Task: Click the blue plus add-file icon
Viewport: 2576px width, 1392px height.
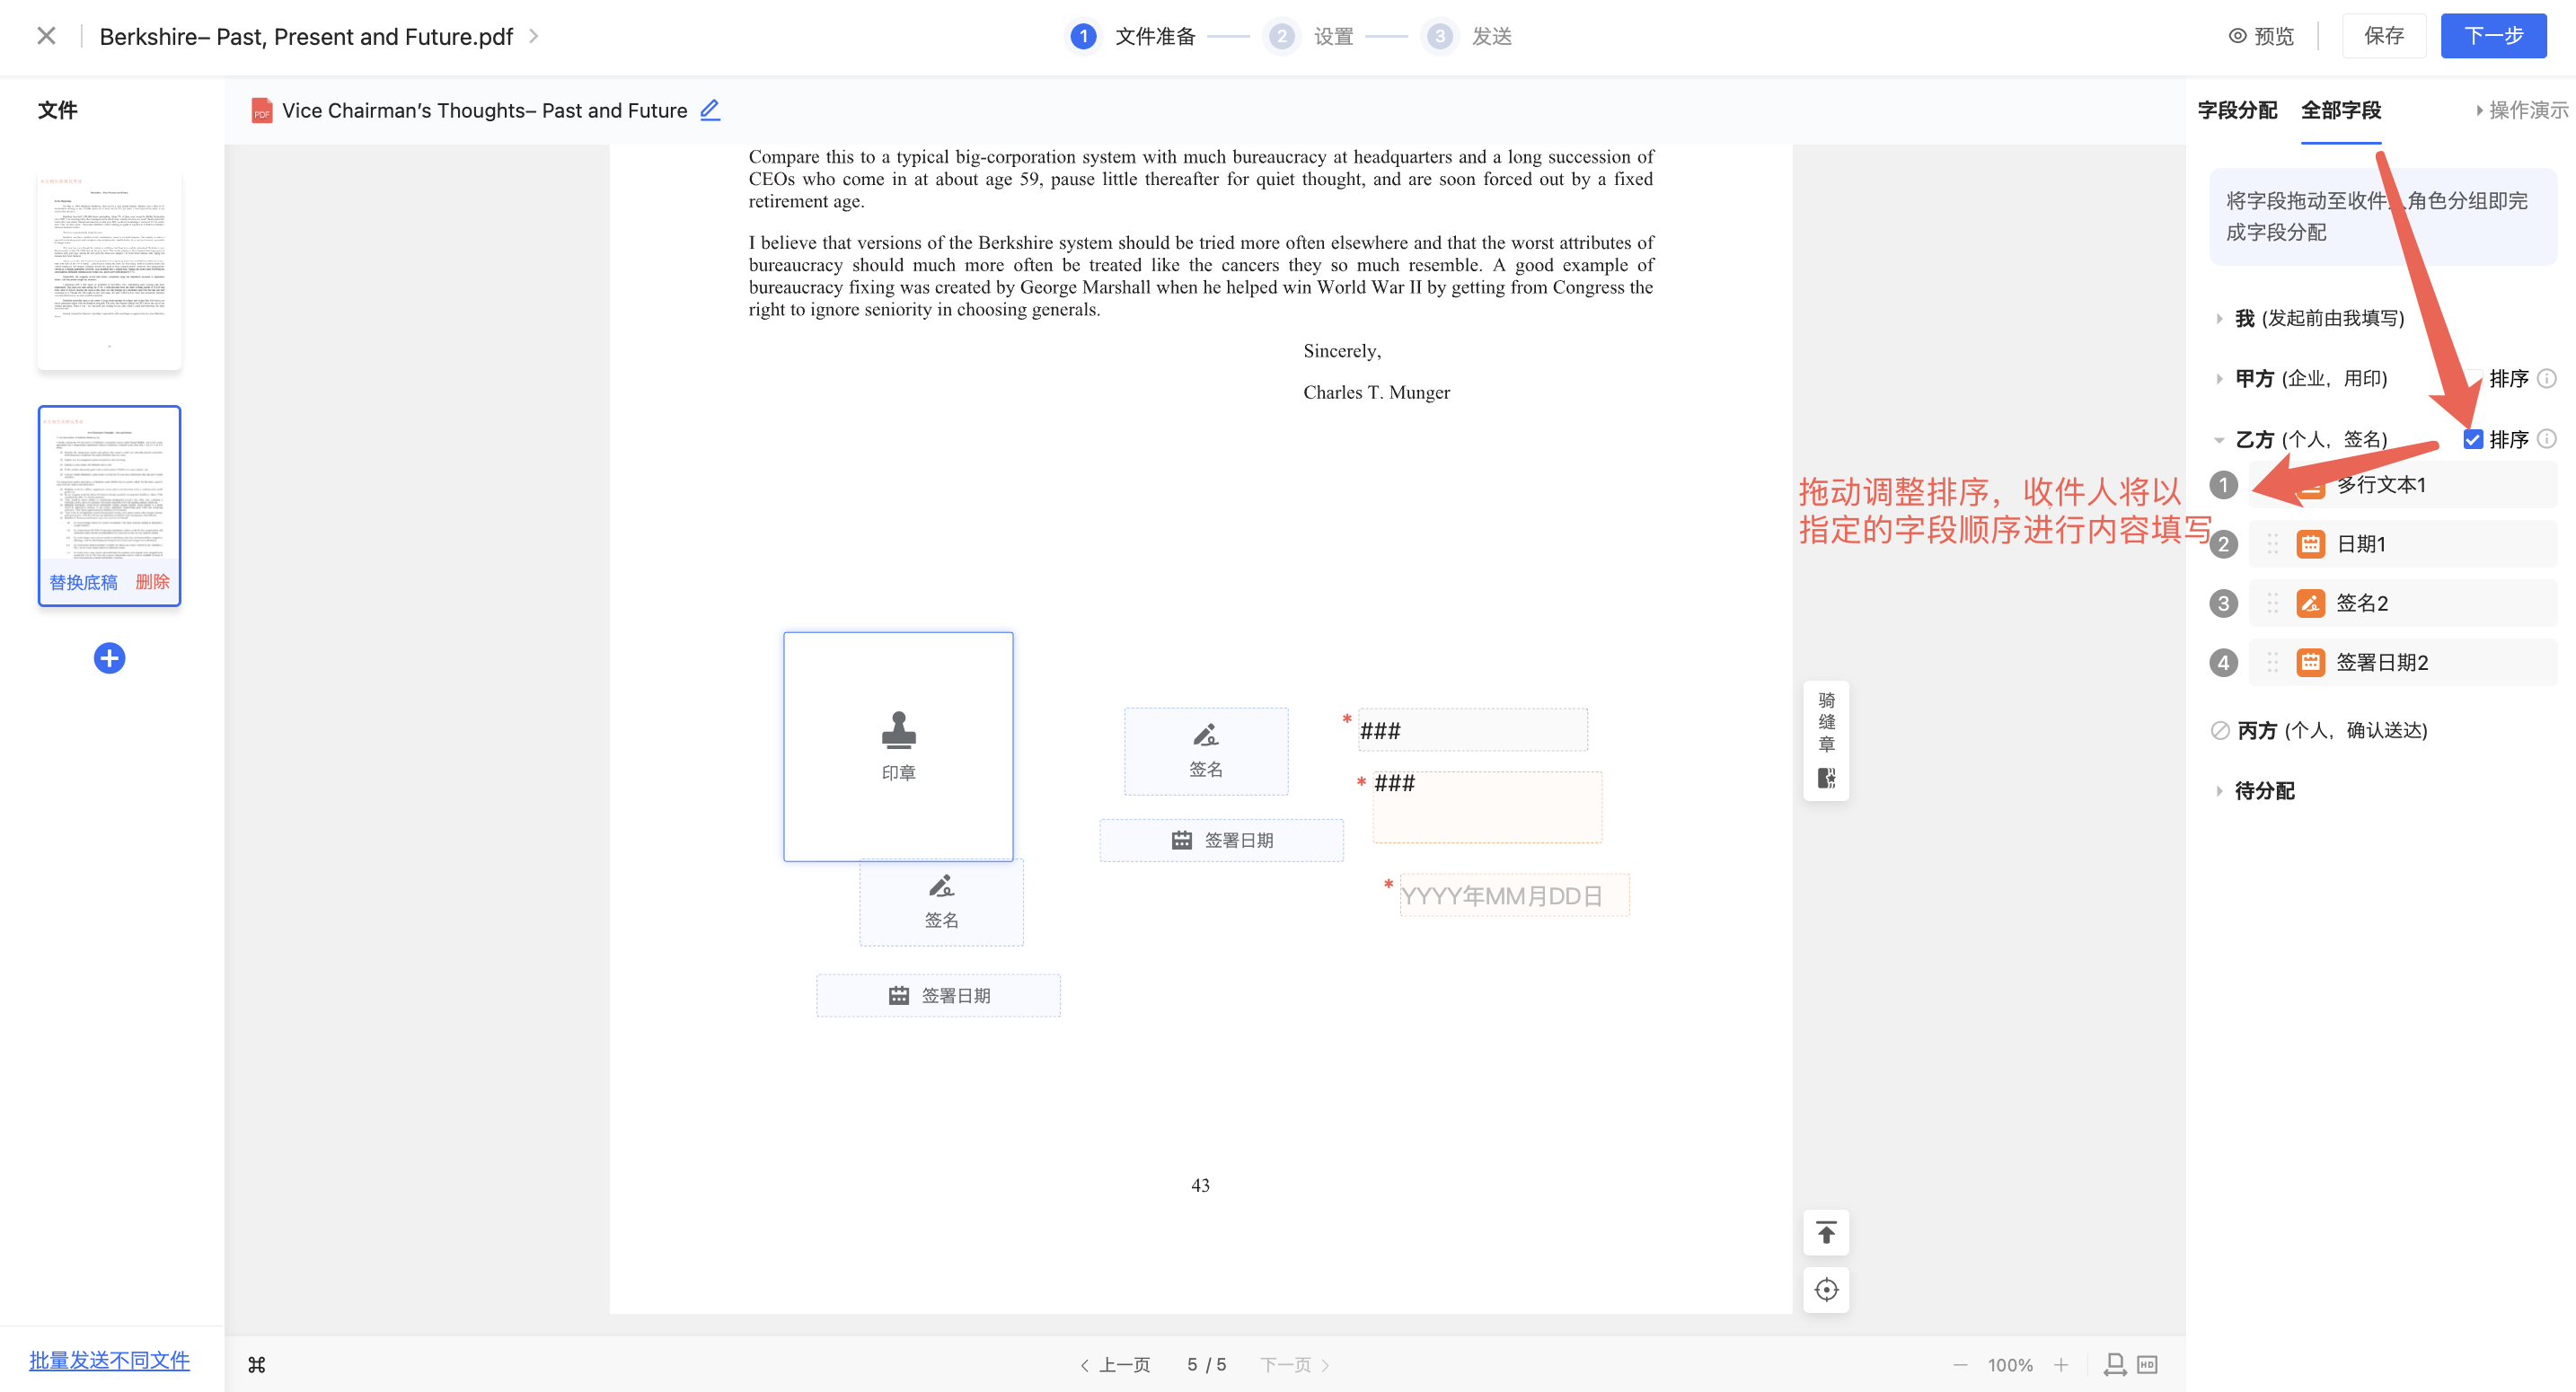Action: pos(109,658)
